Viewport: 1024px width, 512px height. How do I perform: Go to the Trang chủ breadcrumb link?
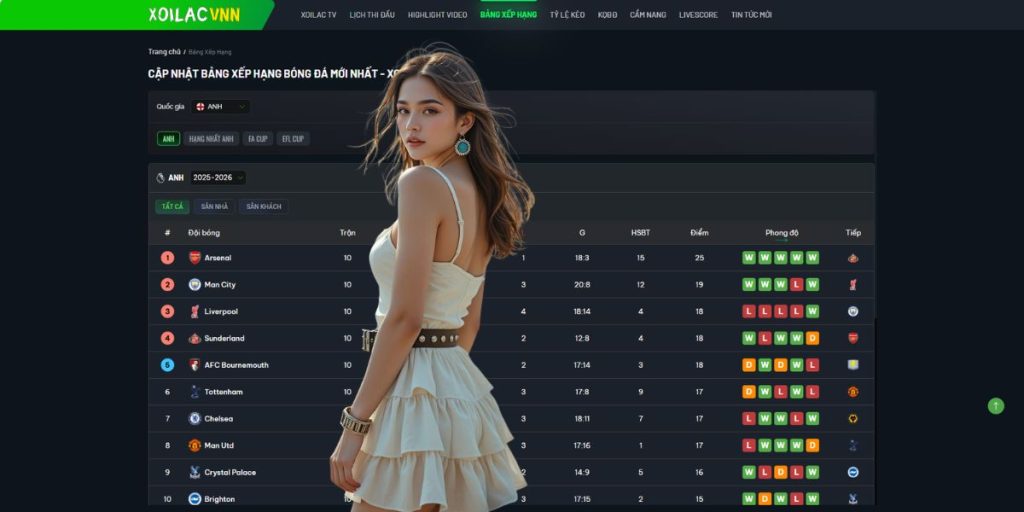coord(164,51)
